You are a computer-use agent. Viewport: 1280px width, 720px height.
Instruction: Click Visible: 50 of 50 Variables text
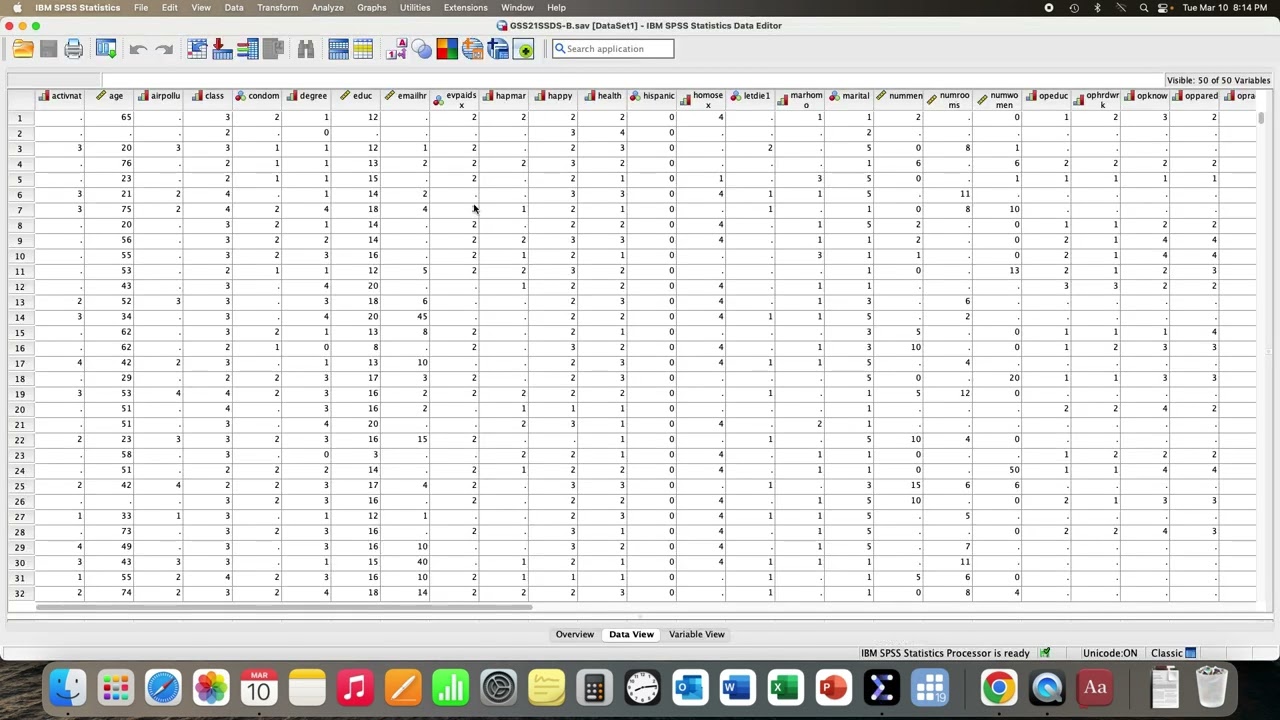click(x=1218, y=80)
